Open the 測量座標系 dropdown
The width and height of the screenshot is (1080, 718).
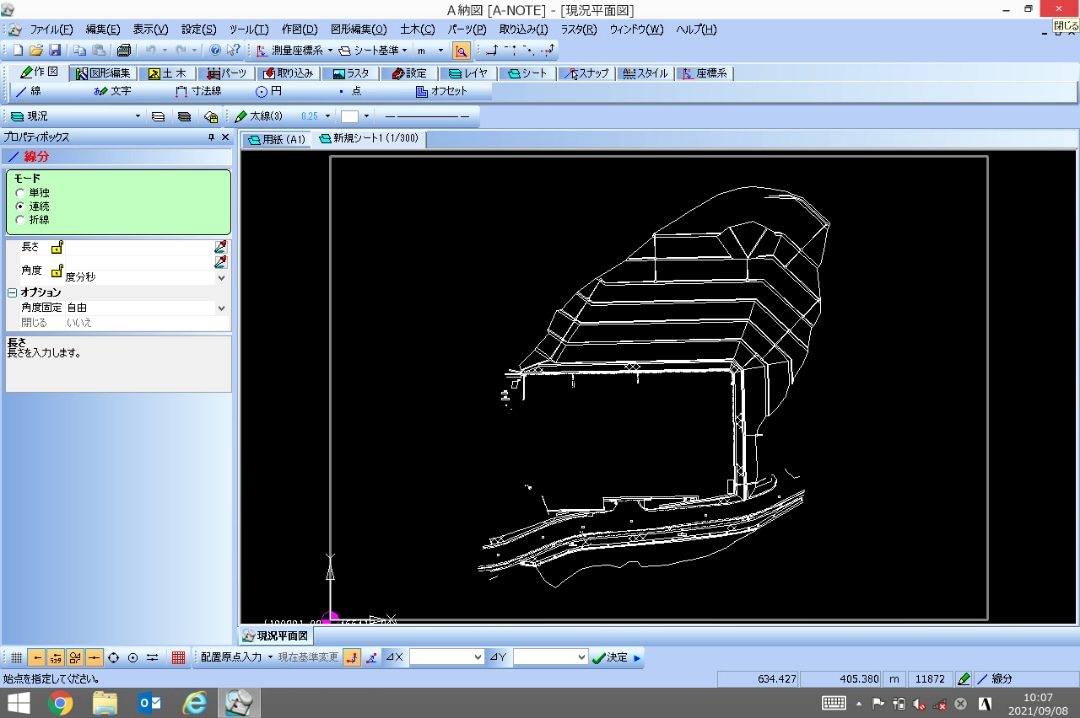[x=330, y=50]
